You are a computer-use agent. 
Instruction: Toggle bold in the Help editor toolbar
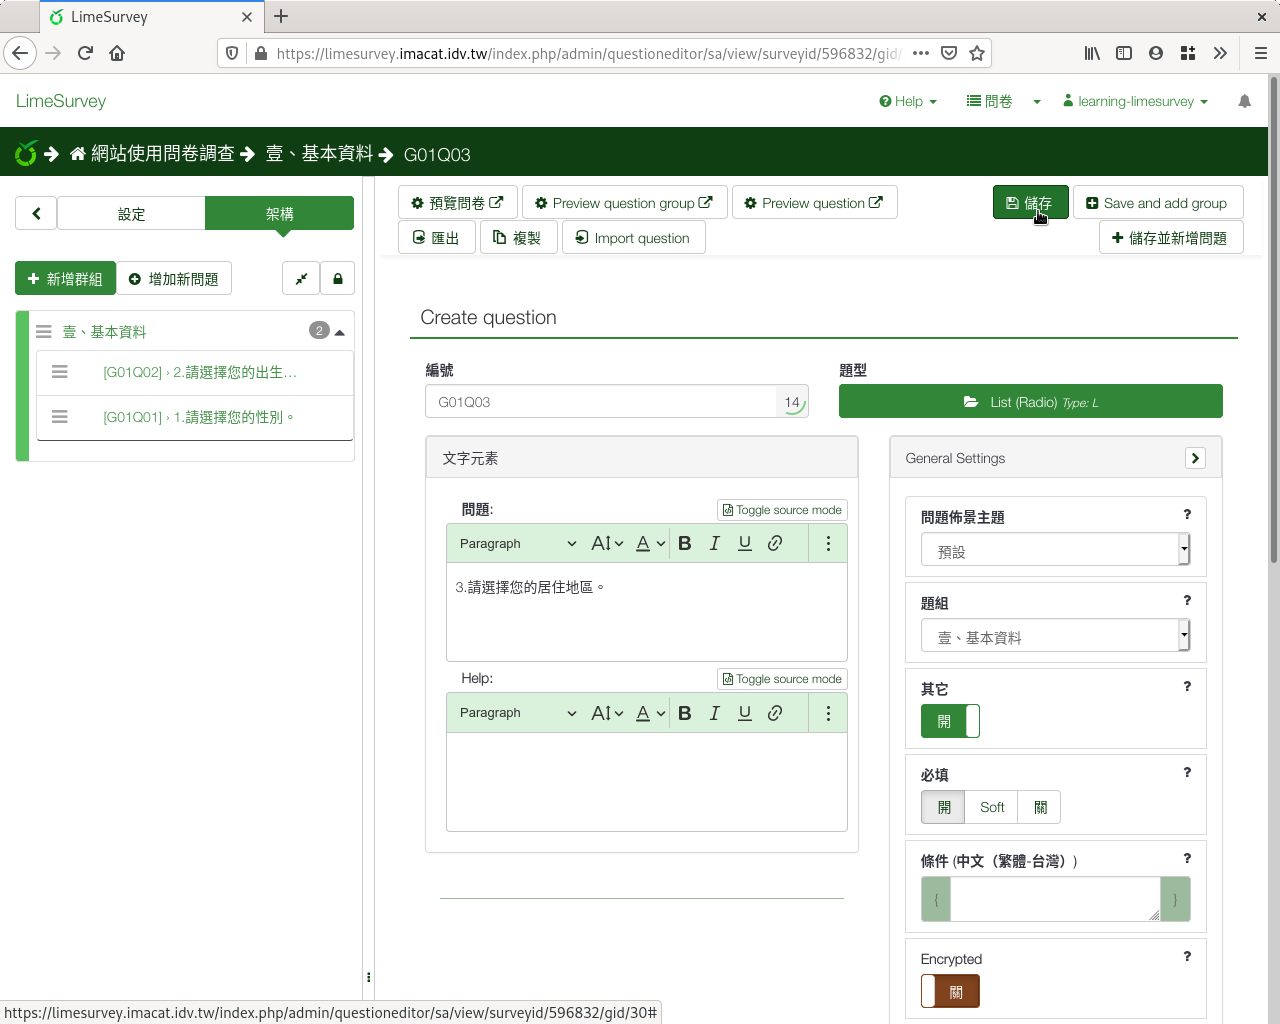click(685, 713)
